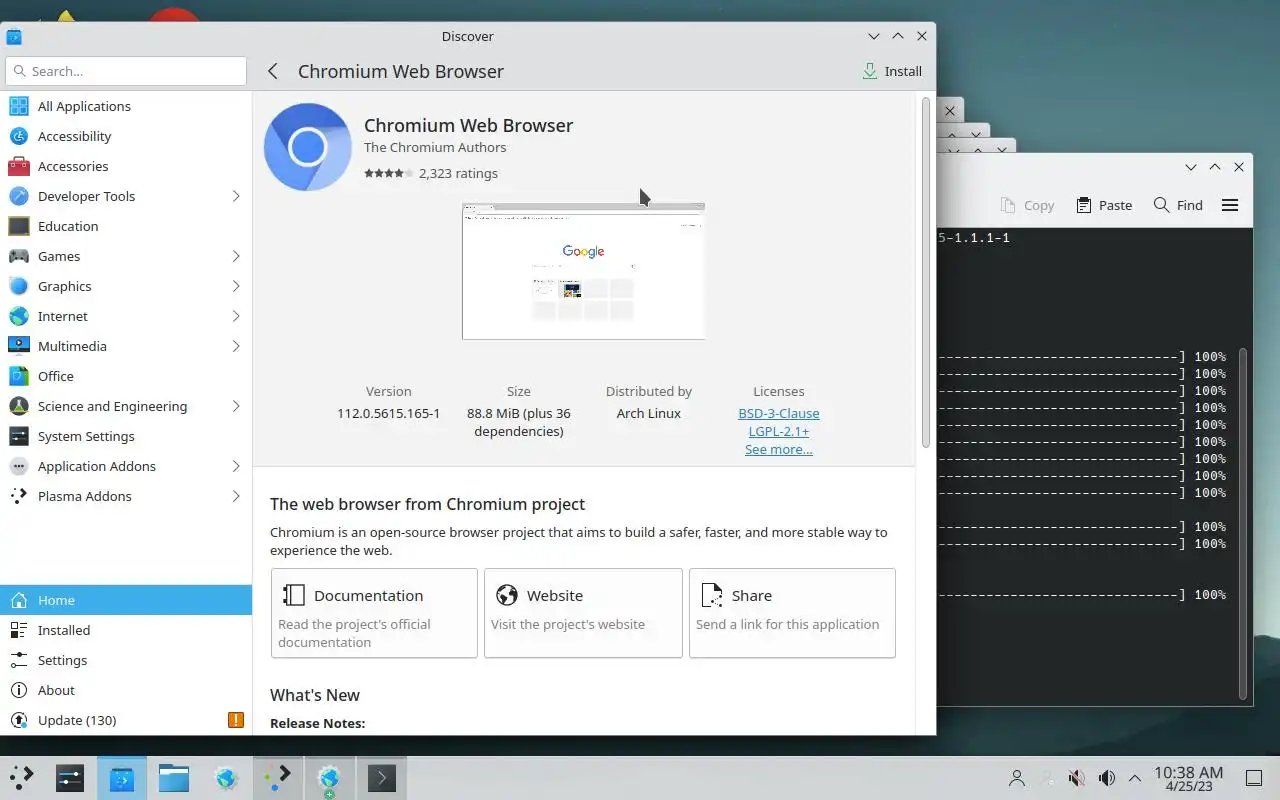The image size is (1280, 800).
Task: Click the user icon in system tray
Action: point(1017,778)
